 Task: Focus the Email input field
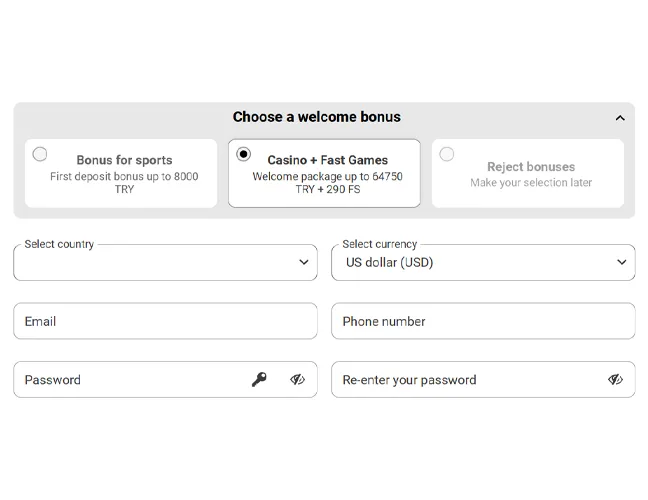165,321
